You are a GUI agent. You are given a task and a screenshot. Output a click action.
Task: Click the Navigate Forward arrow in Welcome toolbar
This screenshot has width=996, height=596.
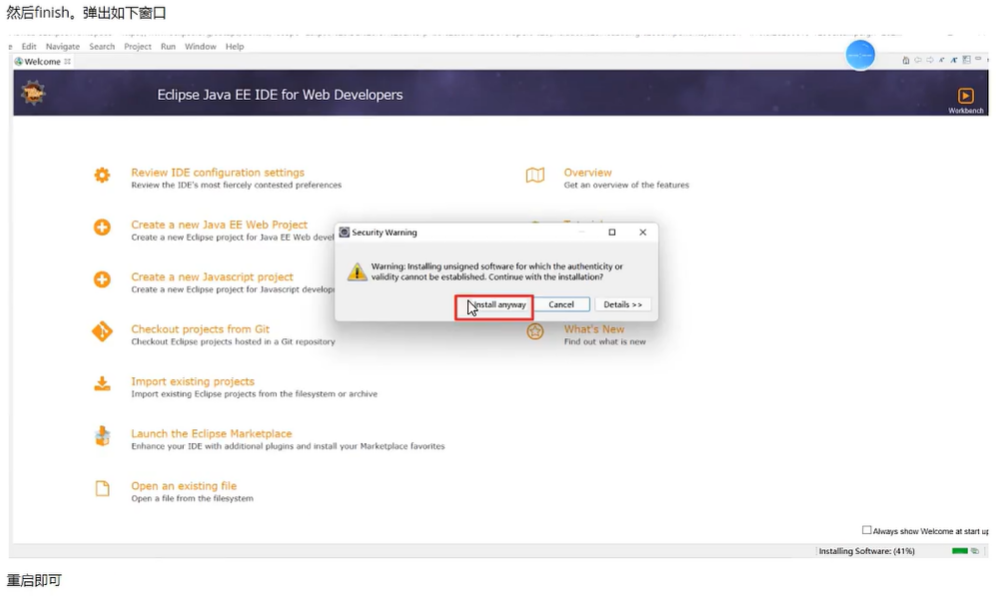930,60
